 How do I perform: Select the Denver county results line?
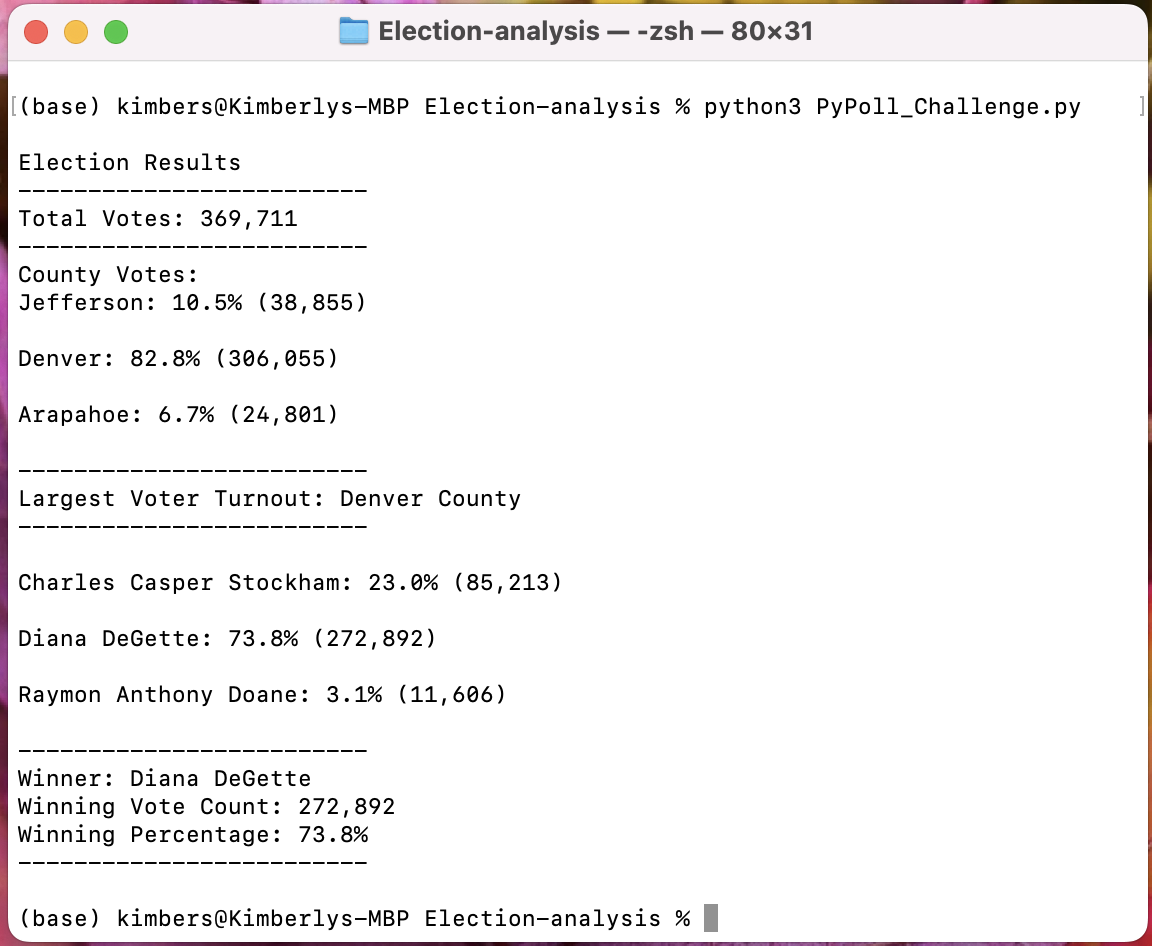point(178,358)
